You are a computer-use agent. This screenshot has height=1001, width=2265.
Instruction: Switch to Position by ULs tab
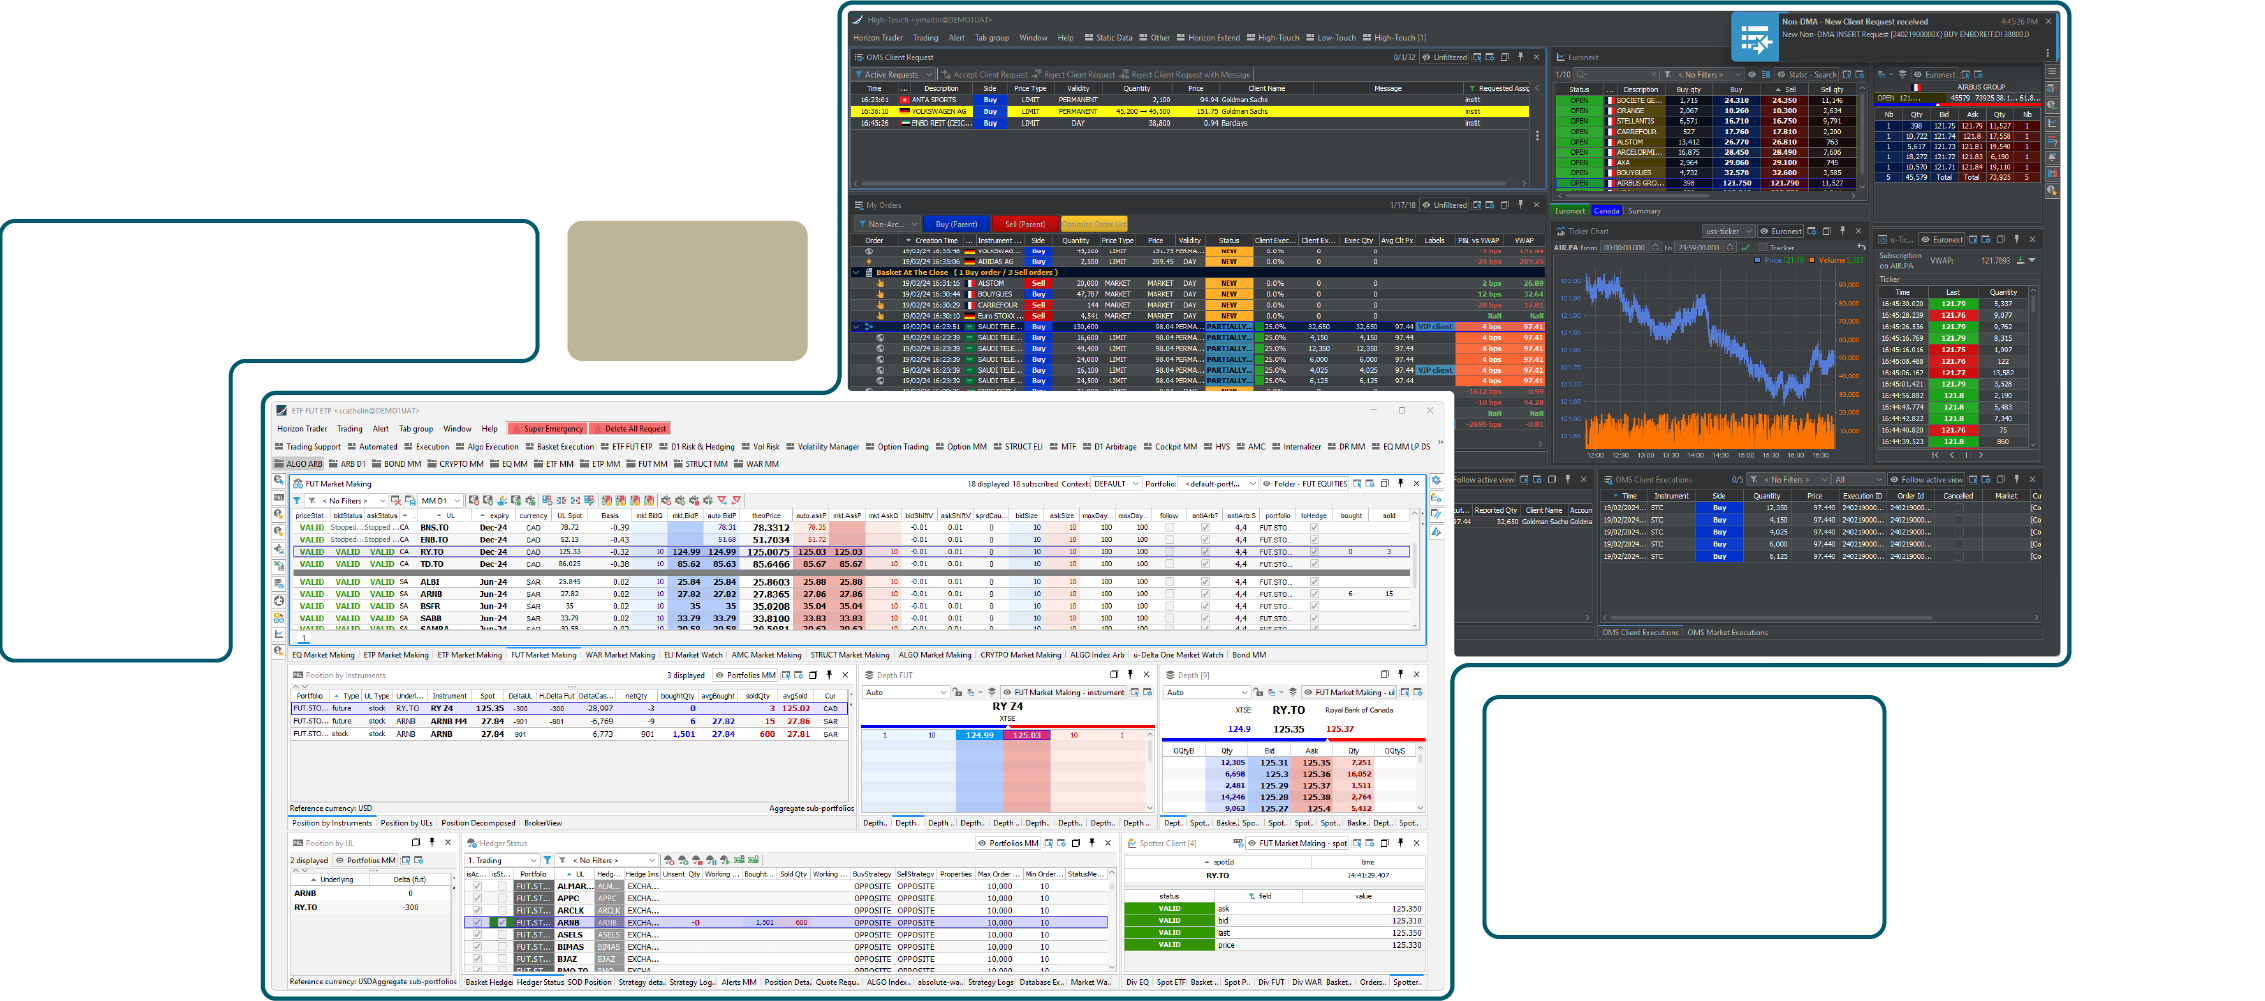tap(407, 823)
